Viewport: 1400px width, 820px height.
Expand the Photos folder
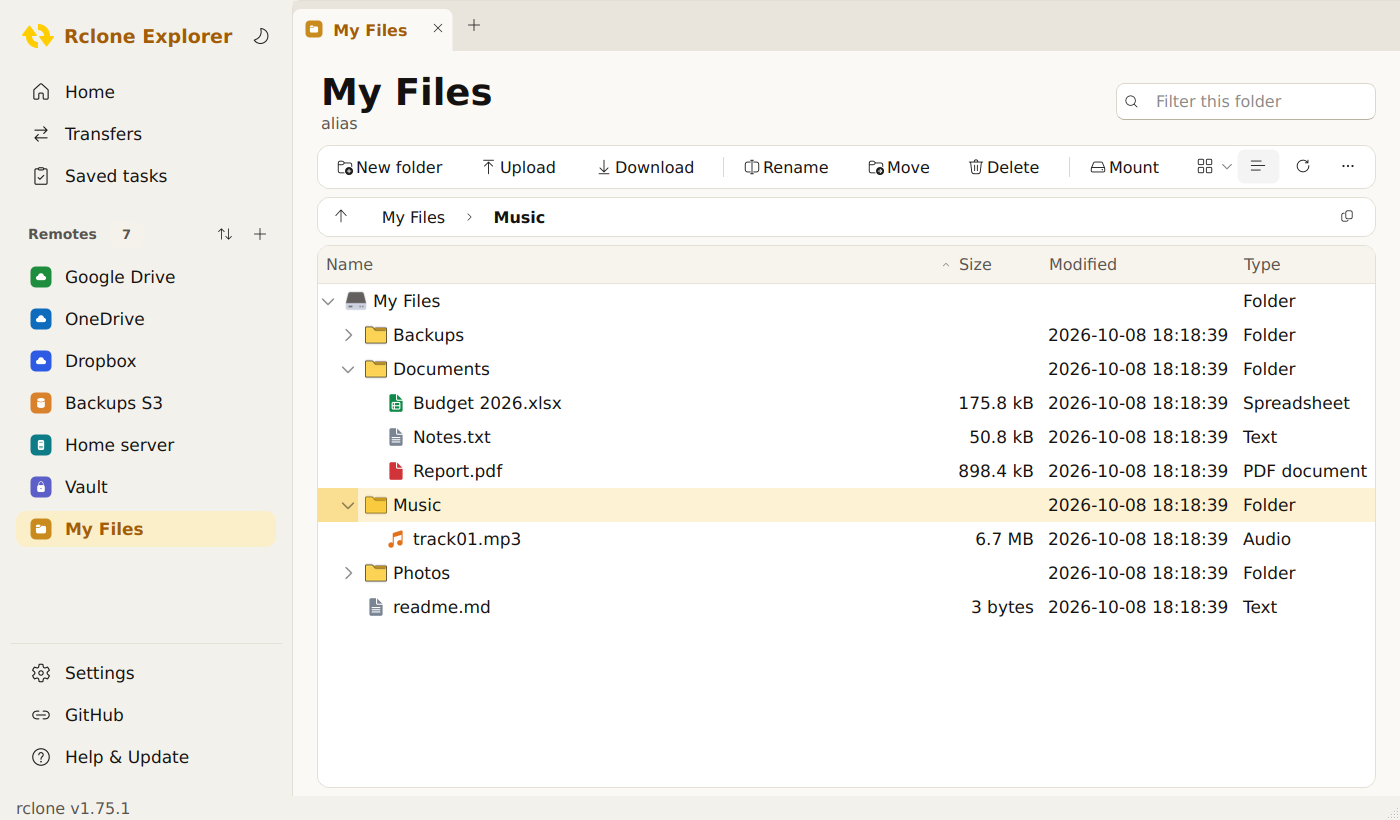(348, 573)
